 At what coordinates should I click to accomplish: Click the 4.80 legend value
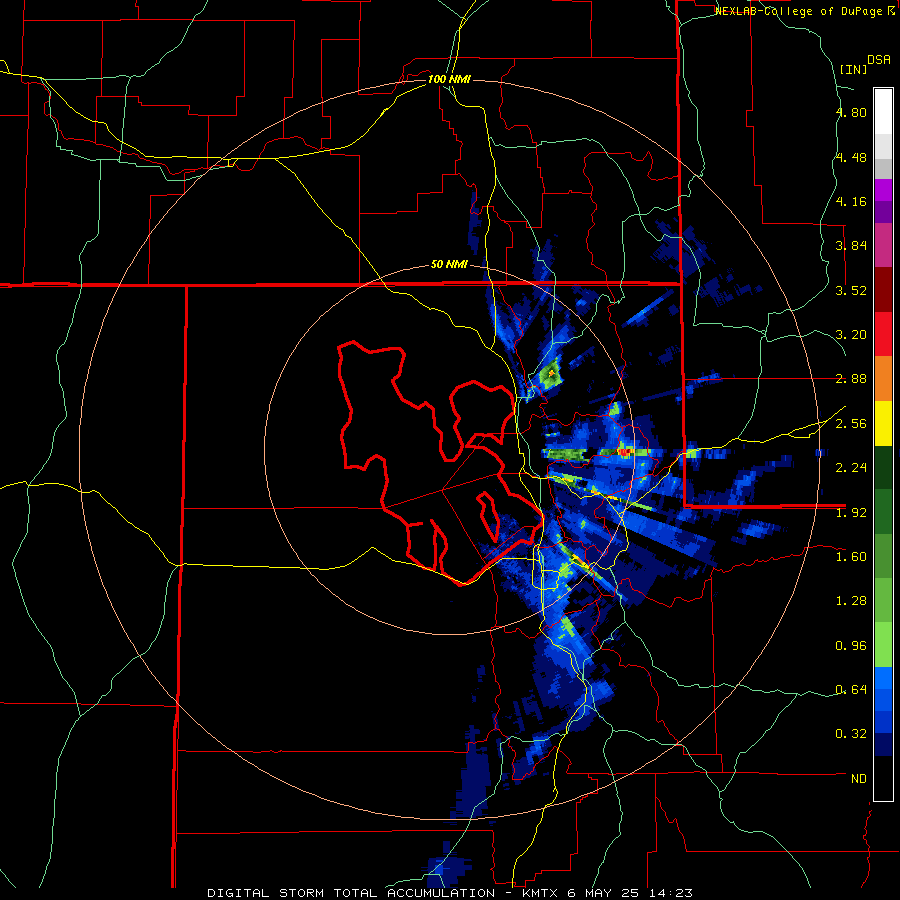851,112
